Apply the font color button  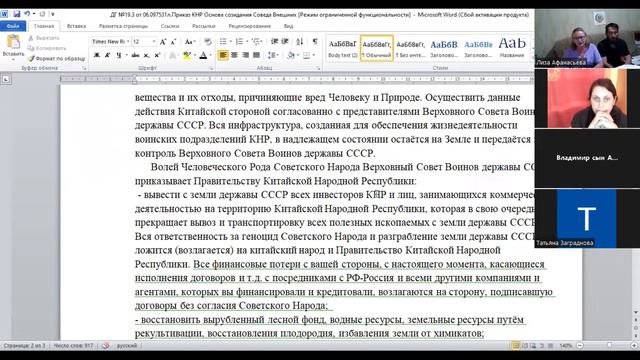tap(203, 55)
